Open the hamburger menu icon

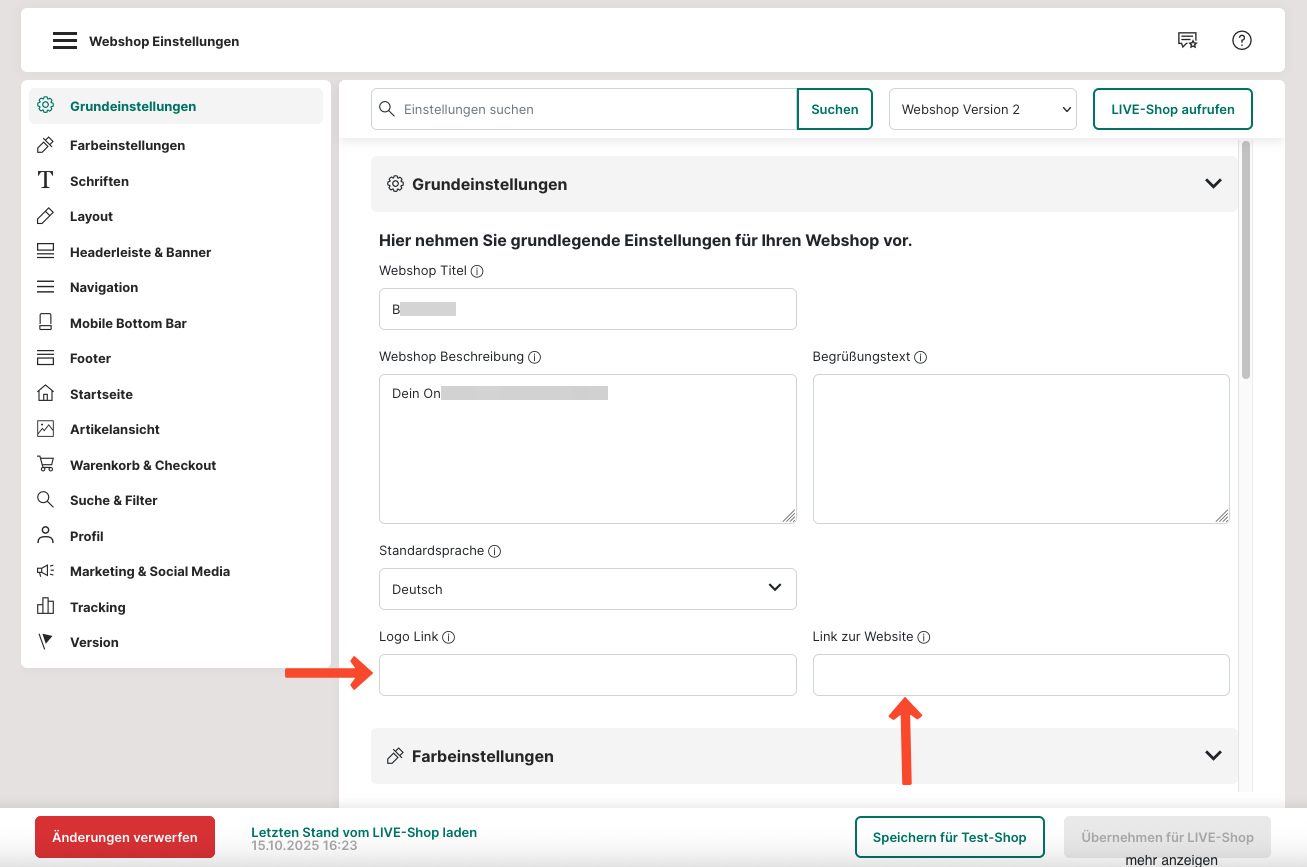pyautogui.click(x=65, y=41)
